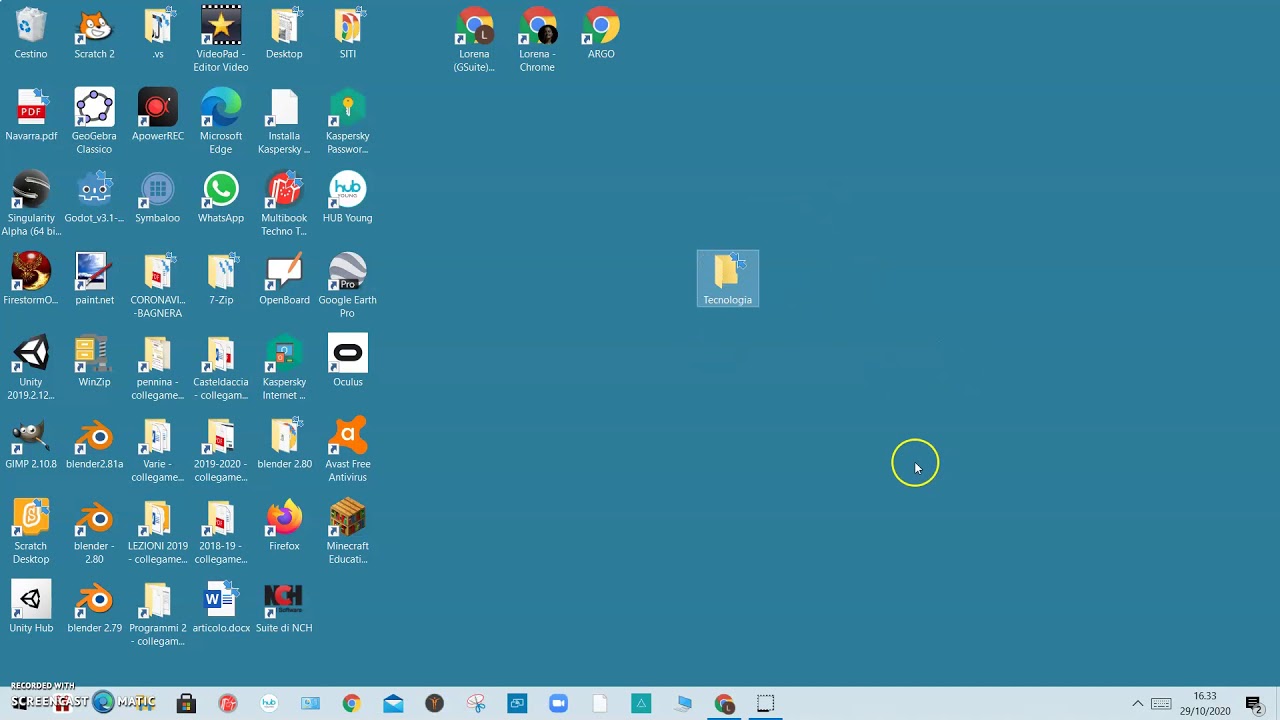Select the FirestormO shortcut
The image size is (1280, 720).
(x=31, y=280)
